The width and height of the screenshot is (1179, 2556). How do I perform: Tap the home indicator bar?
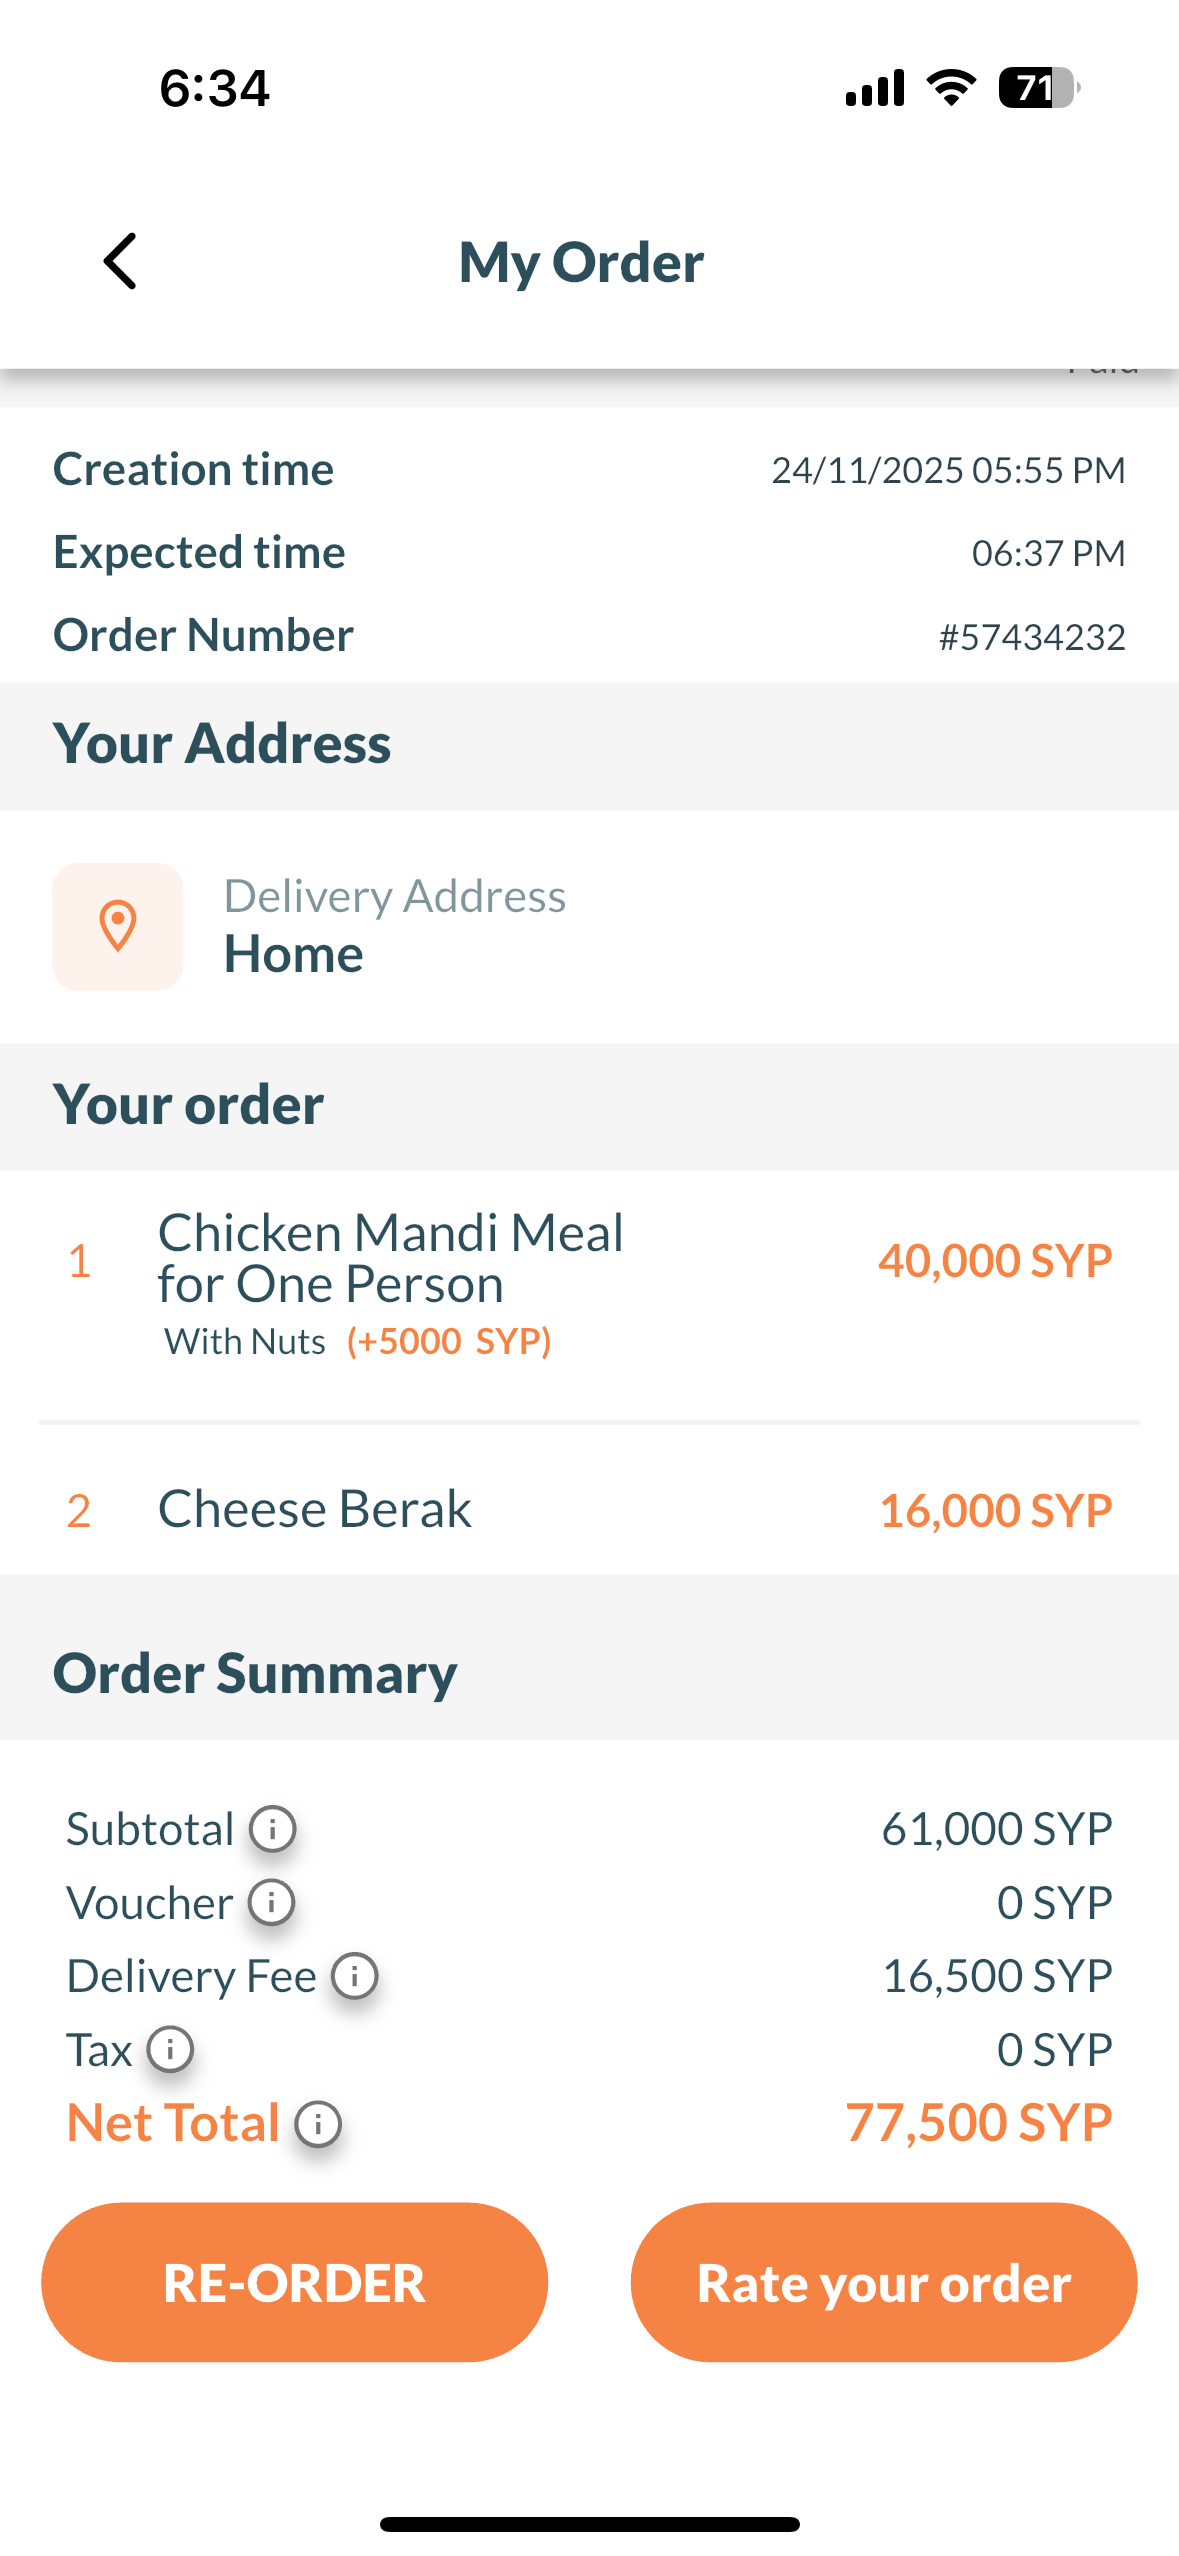[589, 2524]
